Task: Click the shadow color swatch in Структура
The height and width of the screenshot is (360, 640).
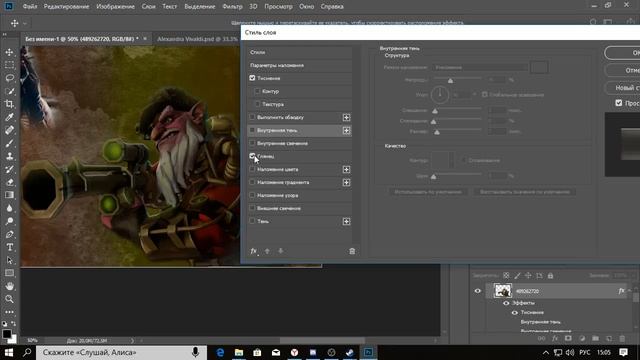Action: 539,67
